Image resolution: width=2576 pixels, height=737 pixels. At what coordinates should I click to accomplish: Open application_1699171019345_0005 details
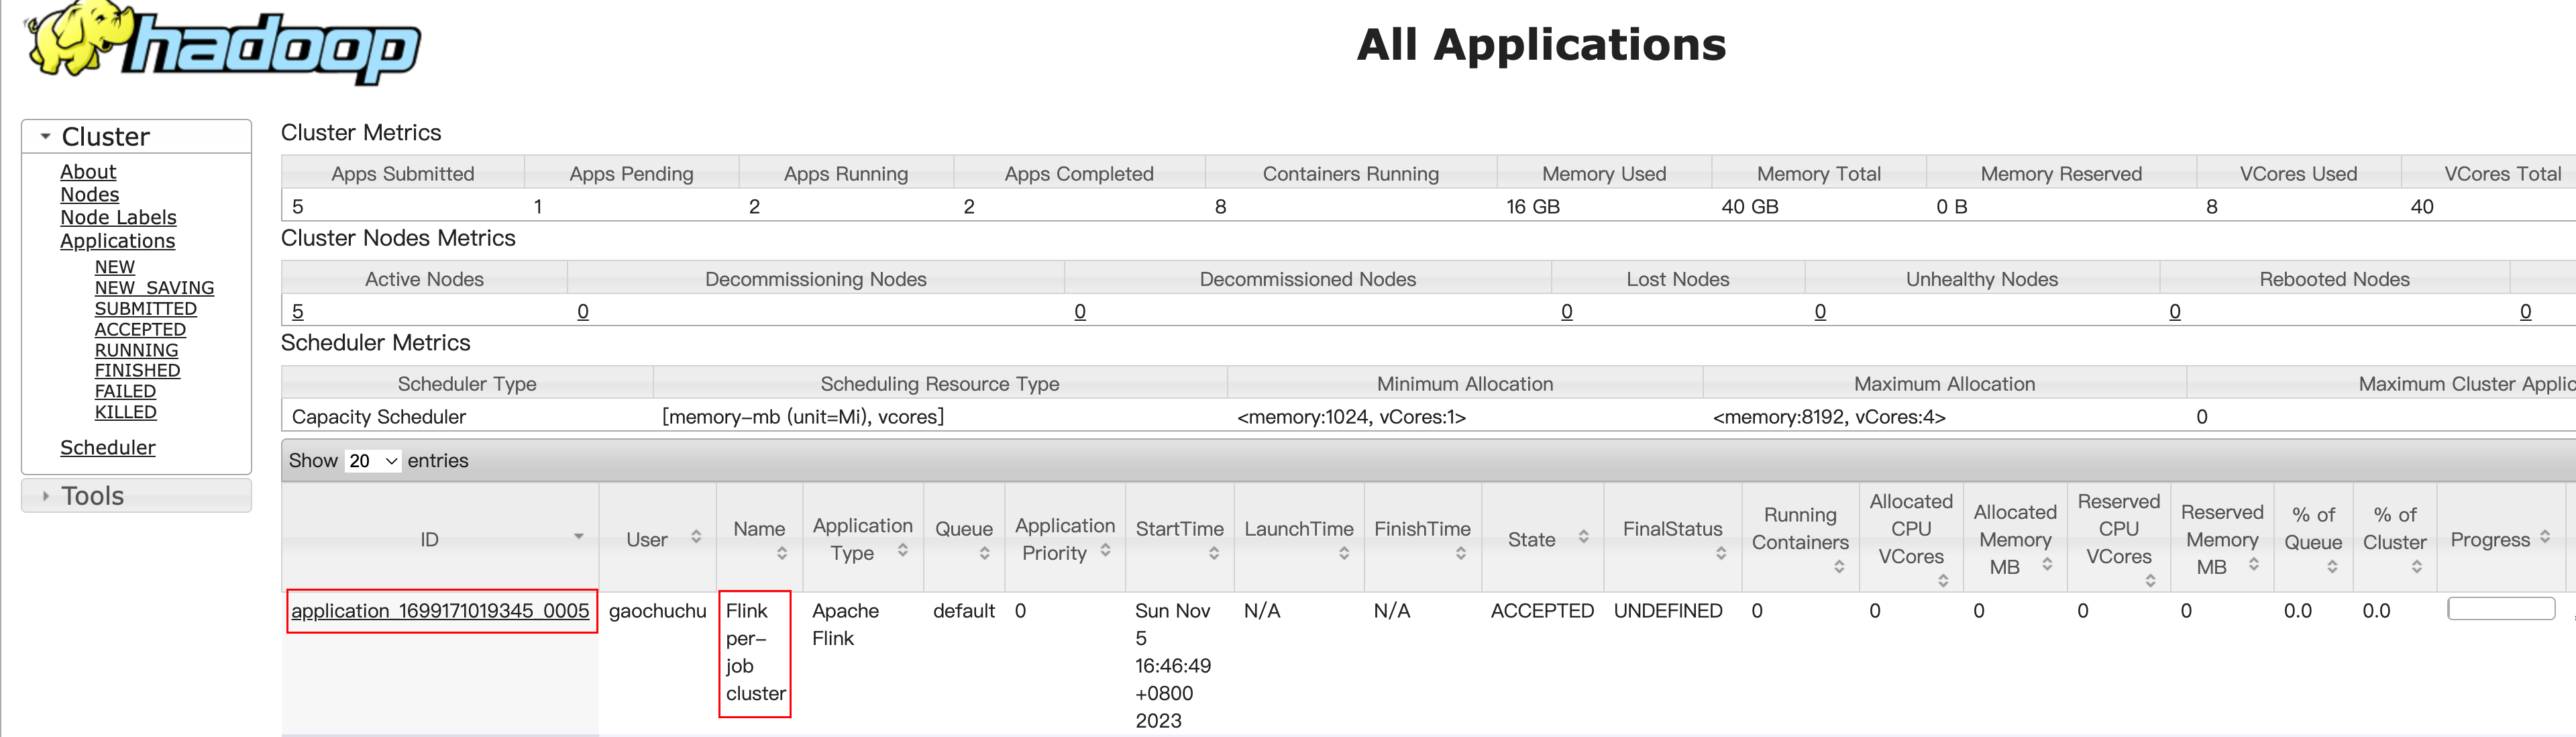click(440, 611)
